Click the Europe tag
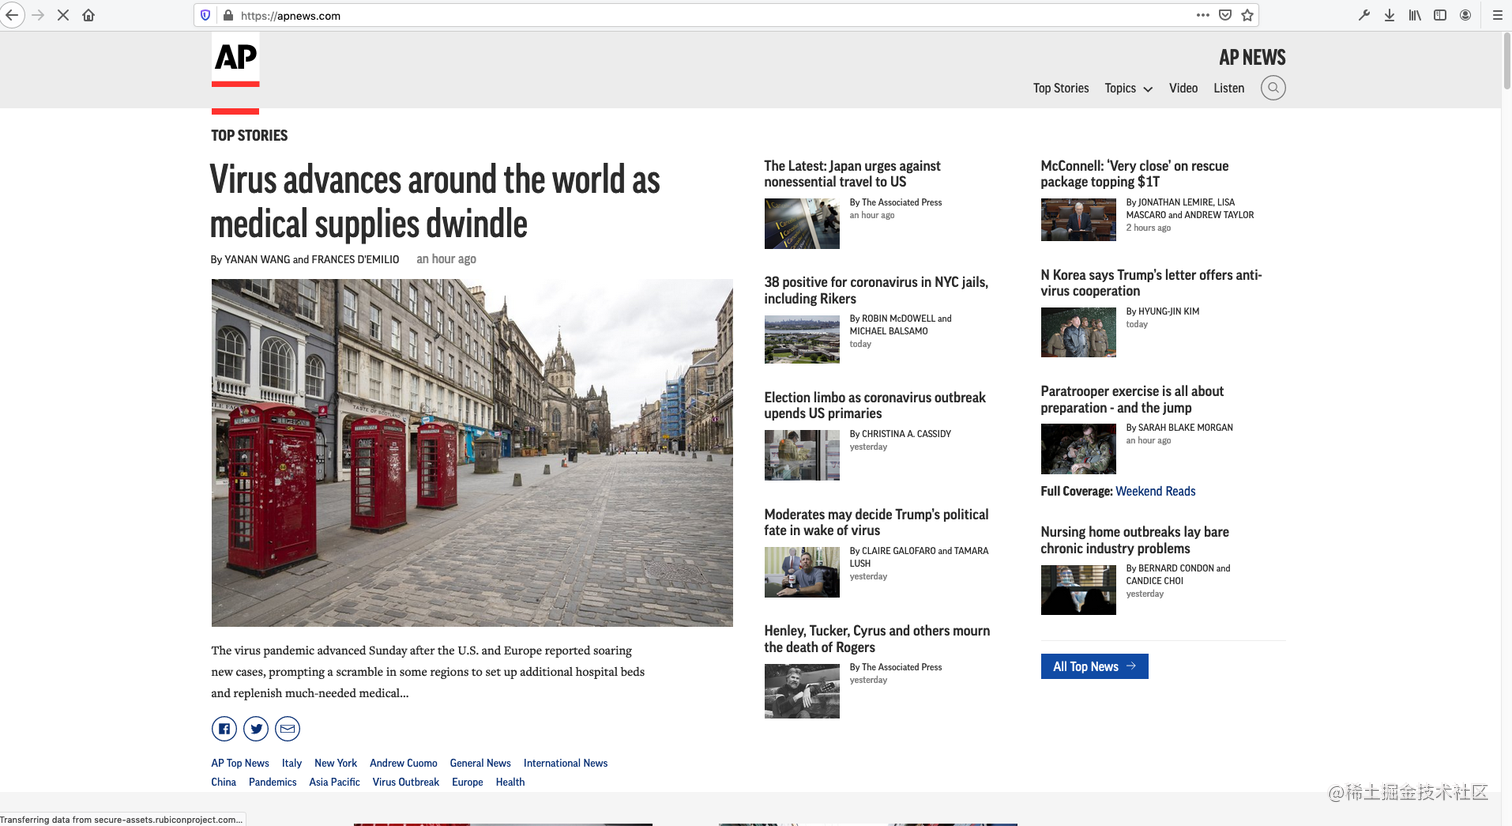This screenshot has height=826, width=1512. (x=467, y=782)
